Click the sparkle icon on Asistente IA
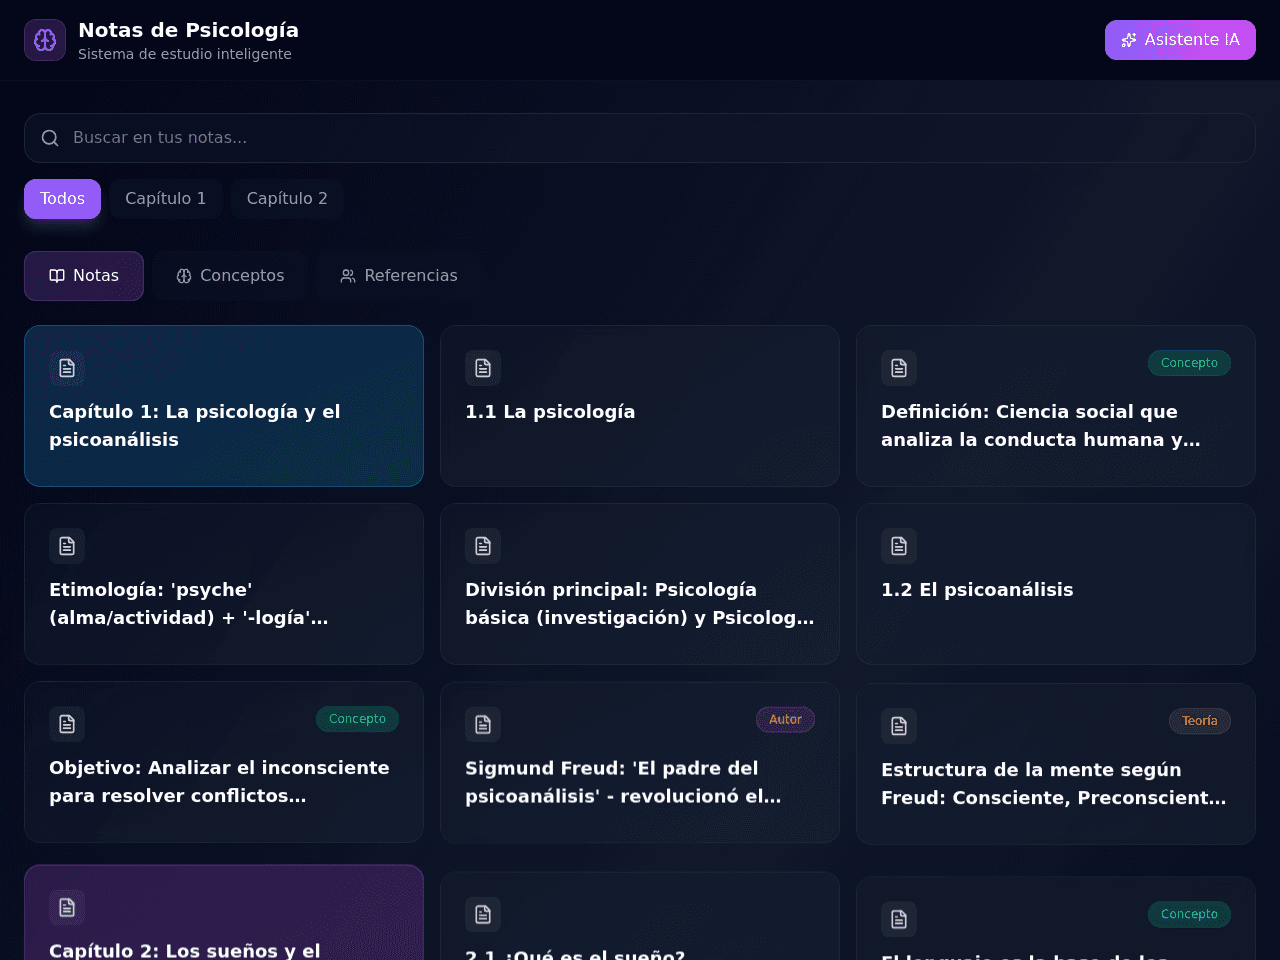1280x960 pixels. point(1129,40)
